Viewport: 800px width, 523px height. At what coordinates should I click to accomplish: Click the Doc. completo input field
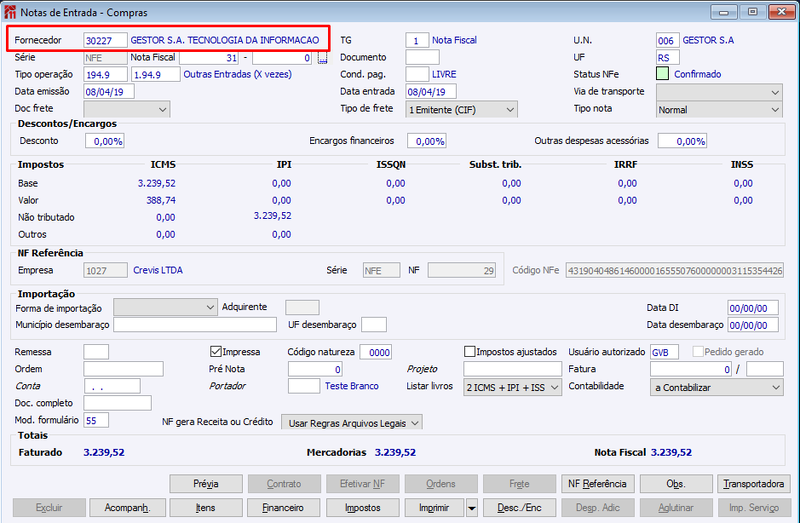tap(117, 403)
